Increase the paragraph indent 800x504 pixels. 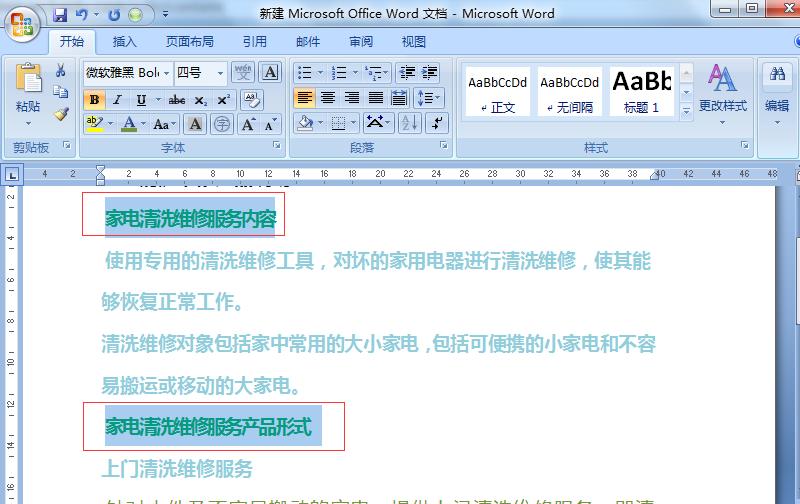point(430,73)
